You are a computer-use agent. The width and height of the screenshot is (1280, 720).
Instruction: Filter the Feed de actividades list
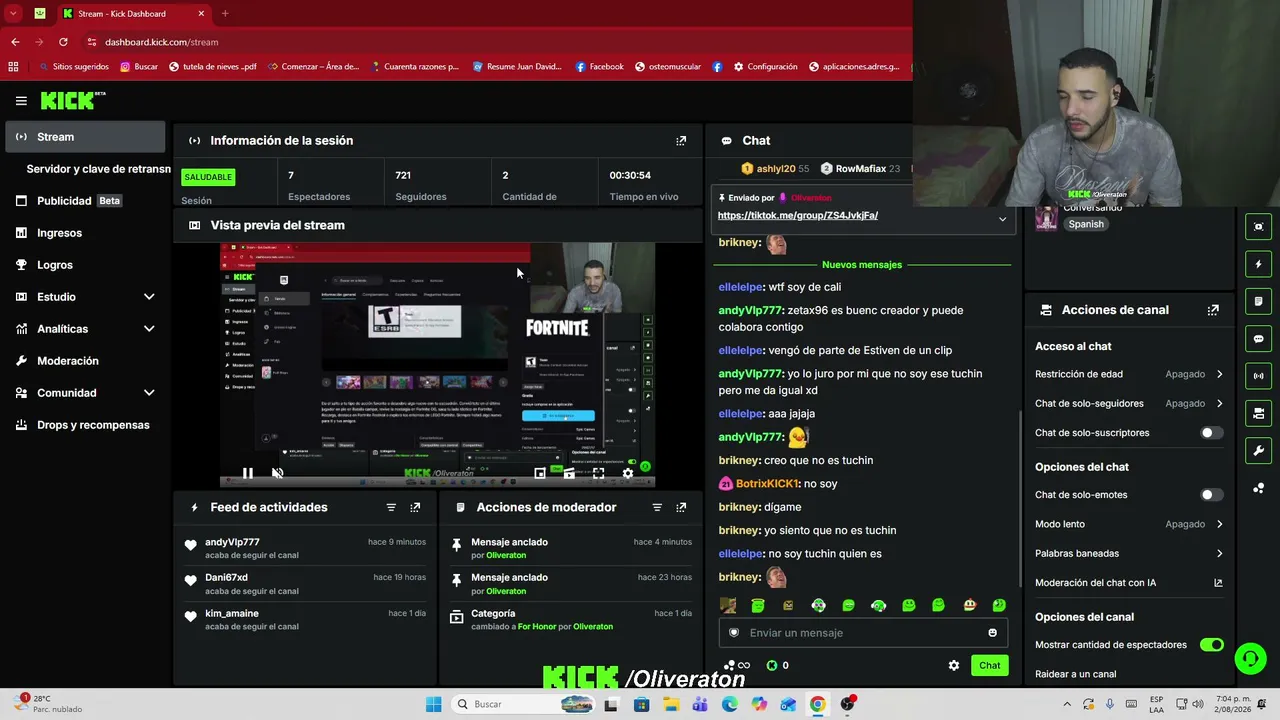391,508
